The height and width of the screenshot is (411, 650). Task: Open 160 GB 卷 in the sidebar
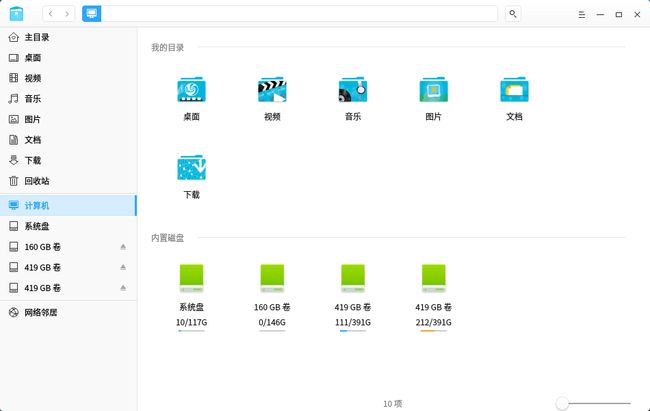pyautogui.click(x=68, y=247)
